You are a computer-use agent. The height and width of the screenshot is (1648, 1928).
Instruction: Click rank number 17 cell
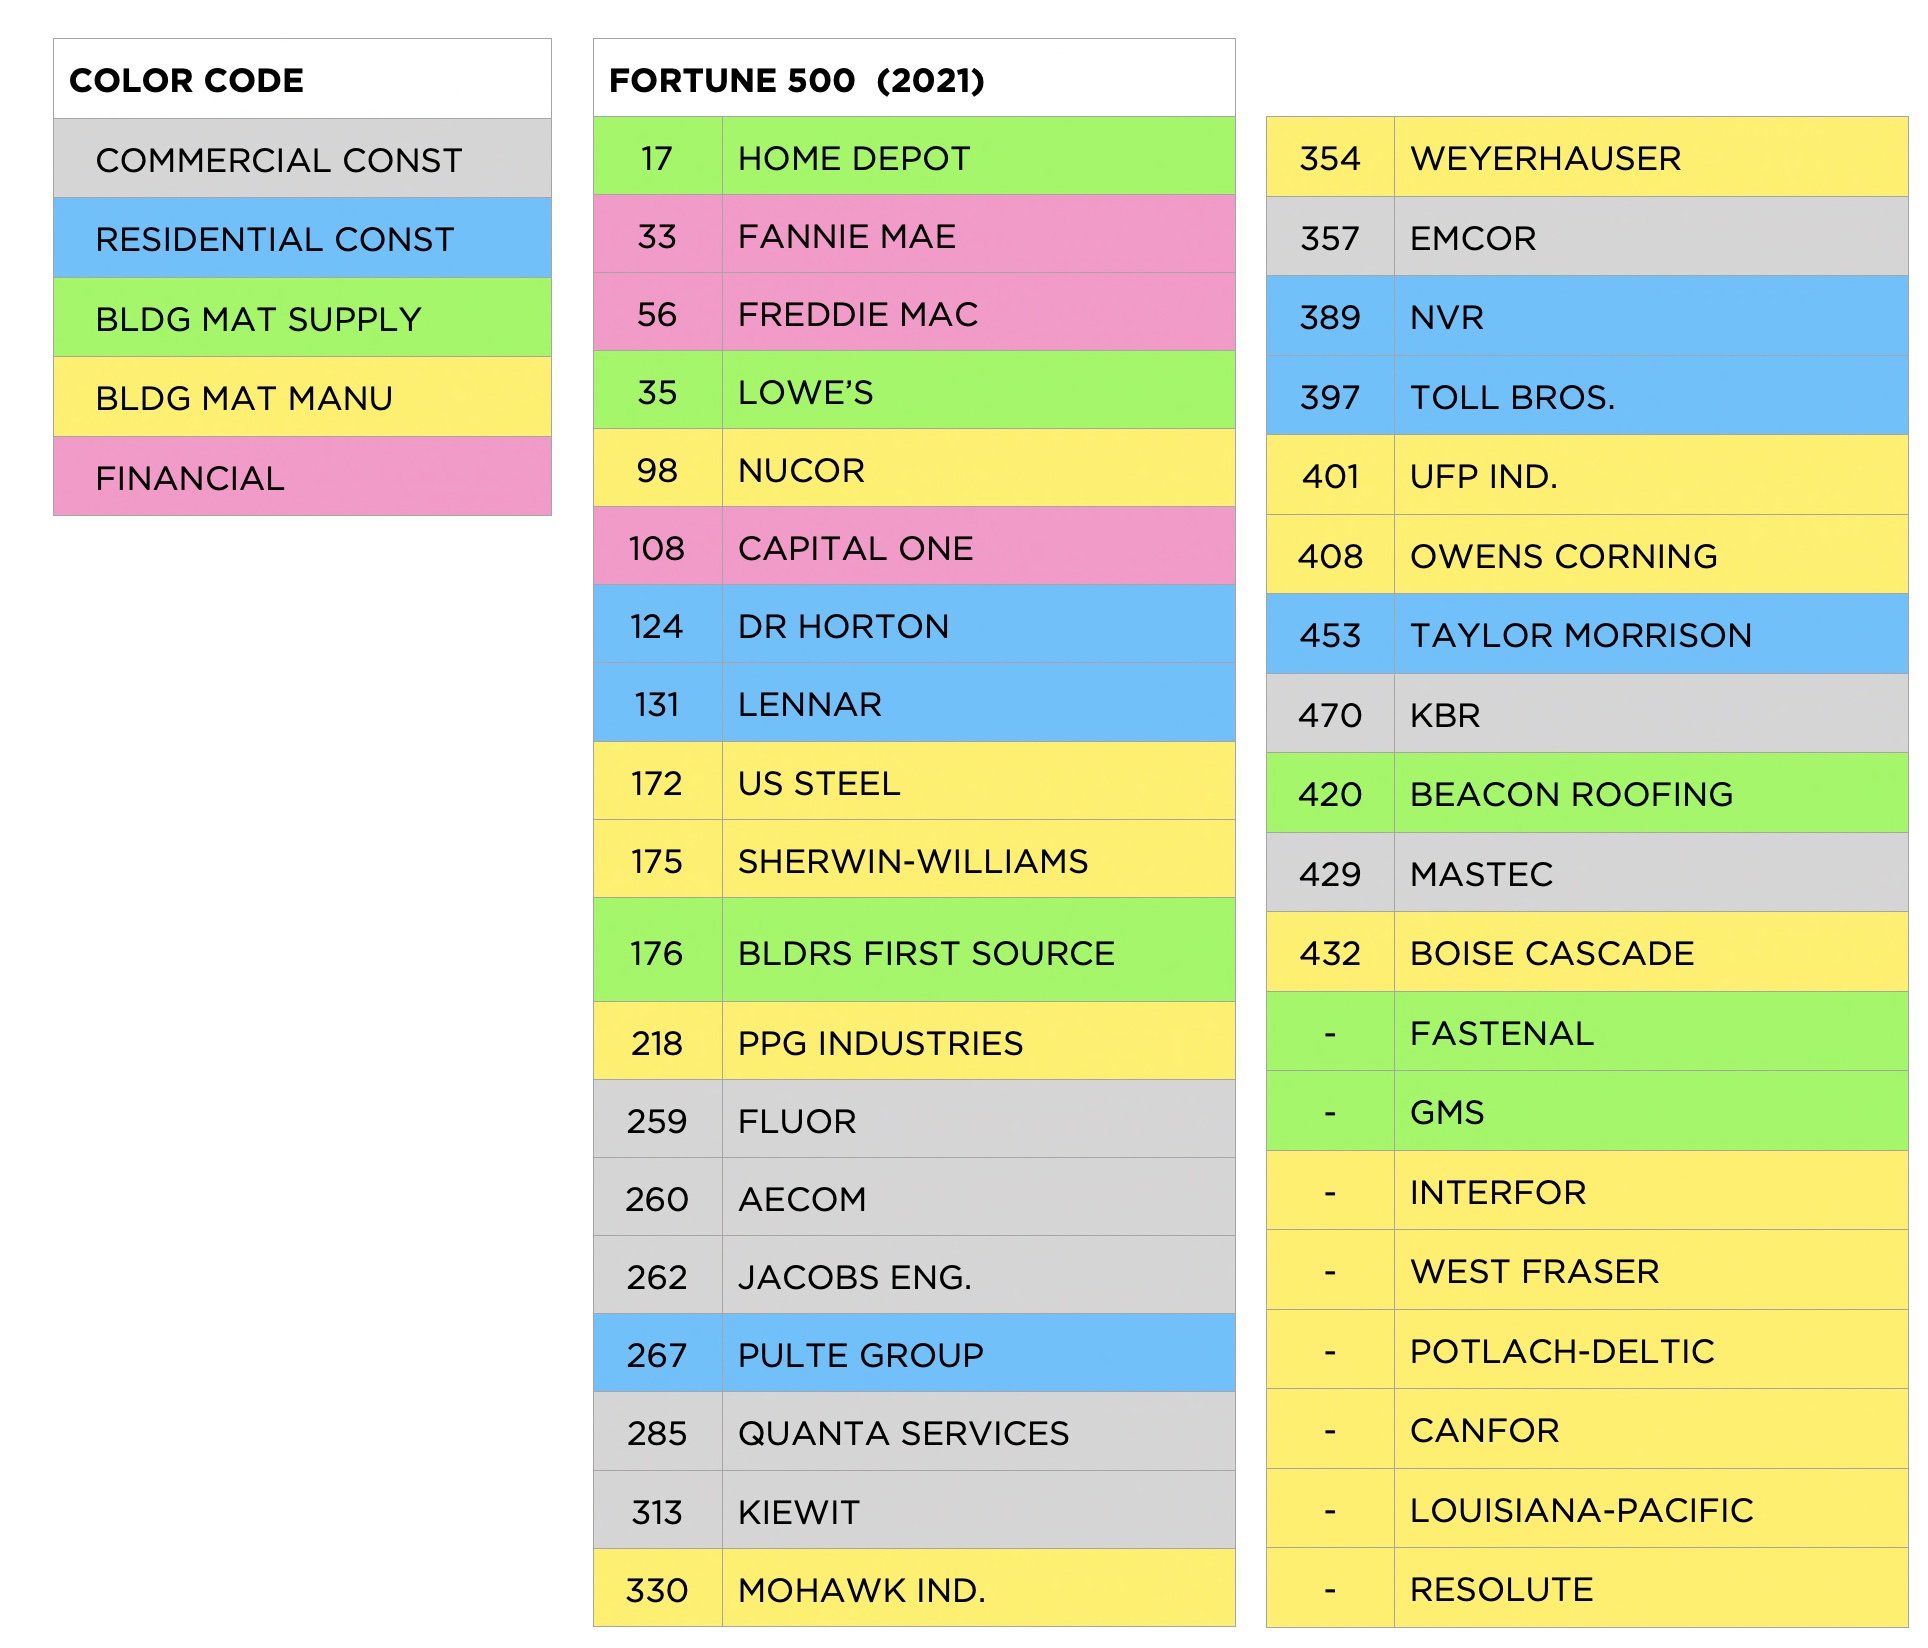[x=658, y=156]
